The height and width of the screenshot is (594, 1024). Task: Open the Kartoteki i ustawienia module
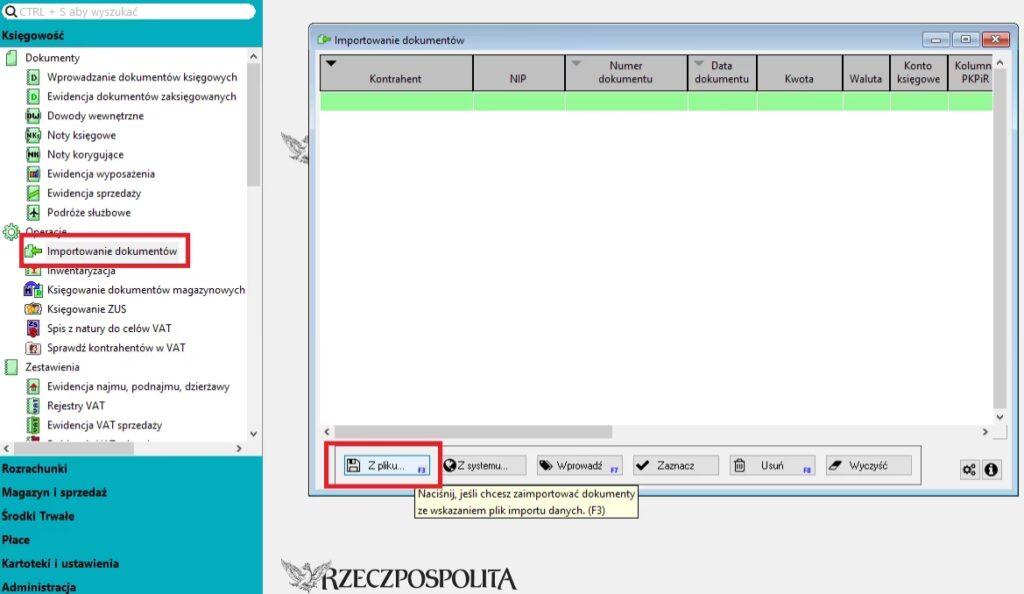(60, 564)
